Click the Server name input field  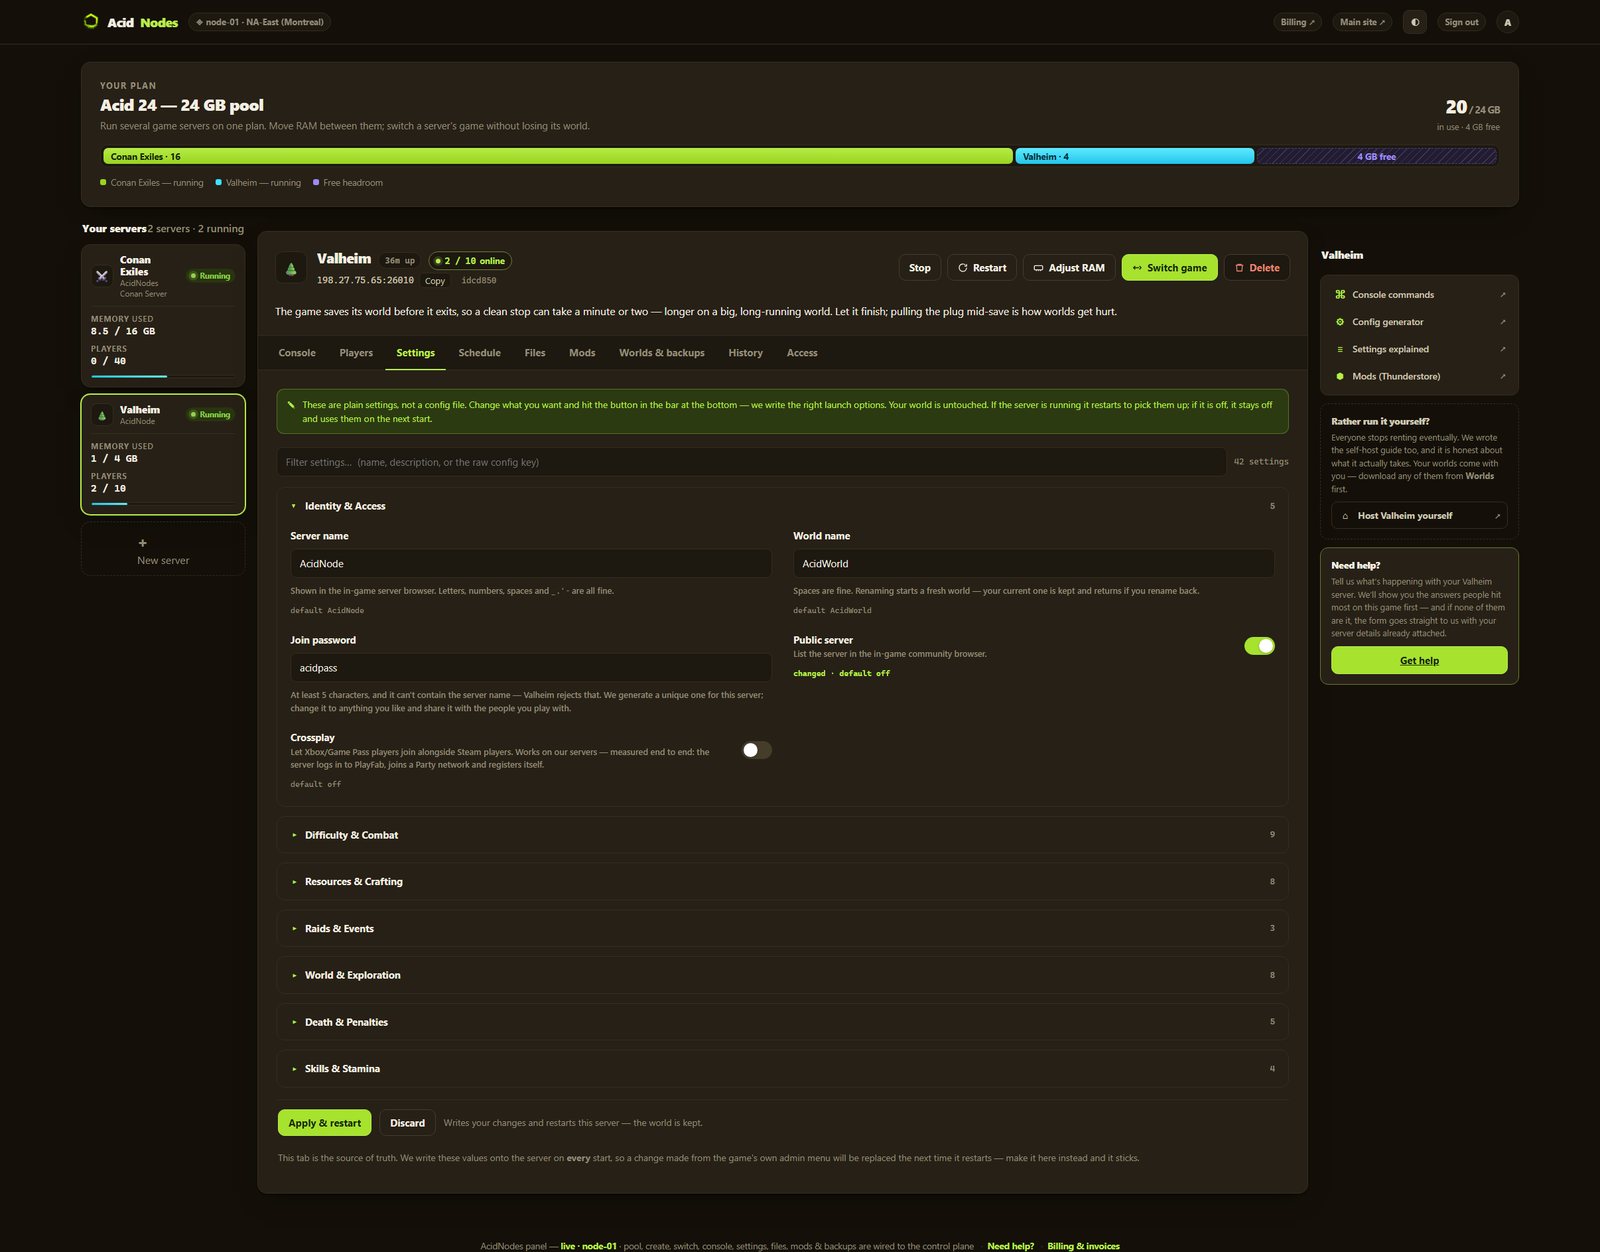click(x=531, y=564)
